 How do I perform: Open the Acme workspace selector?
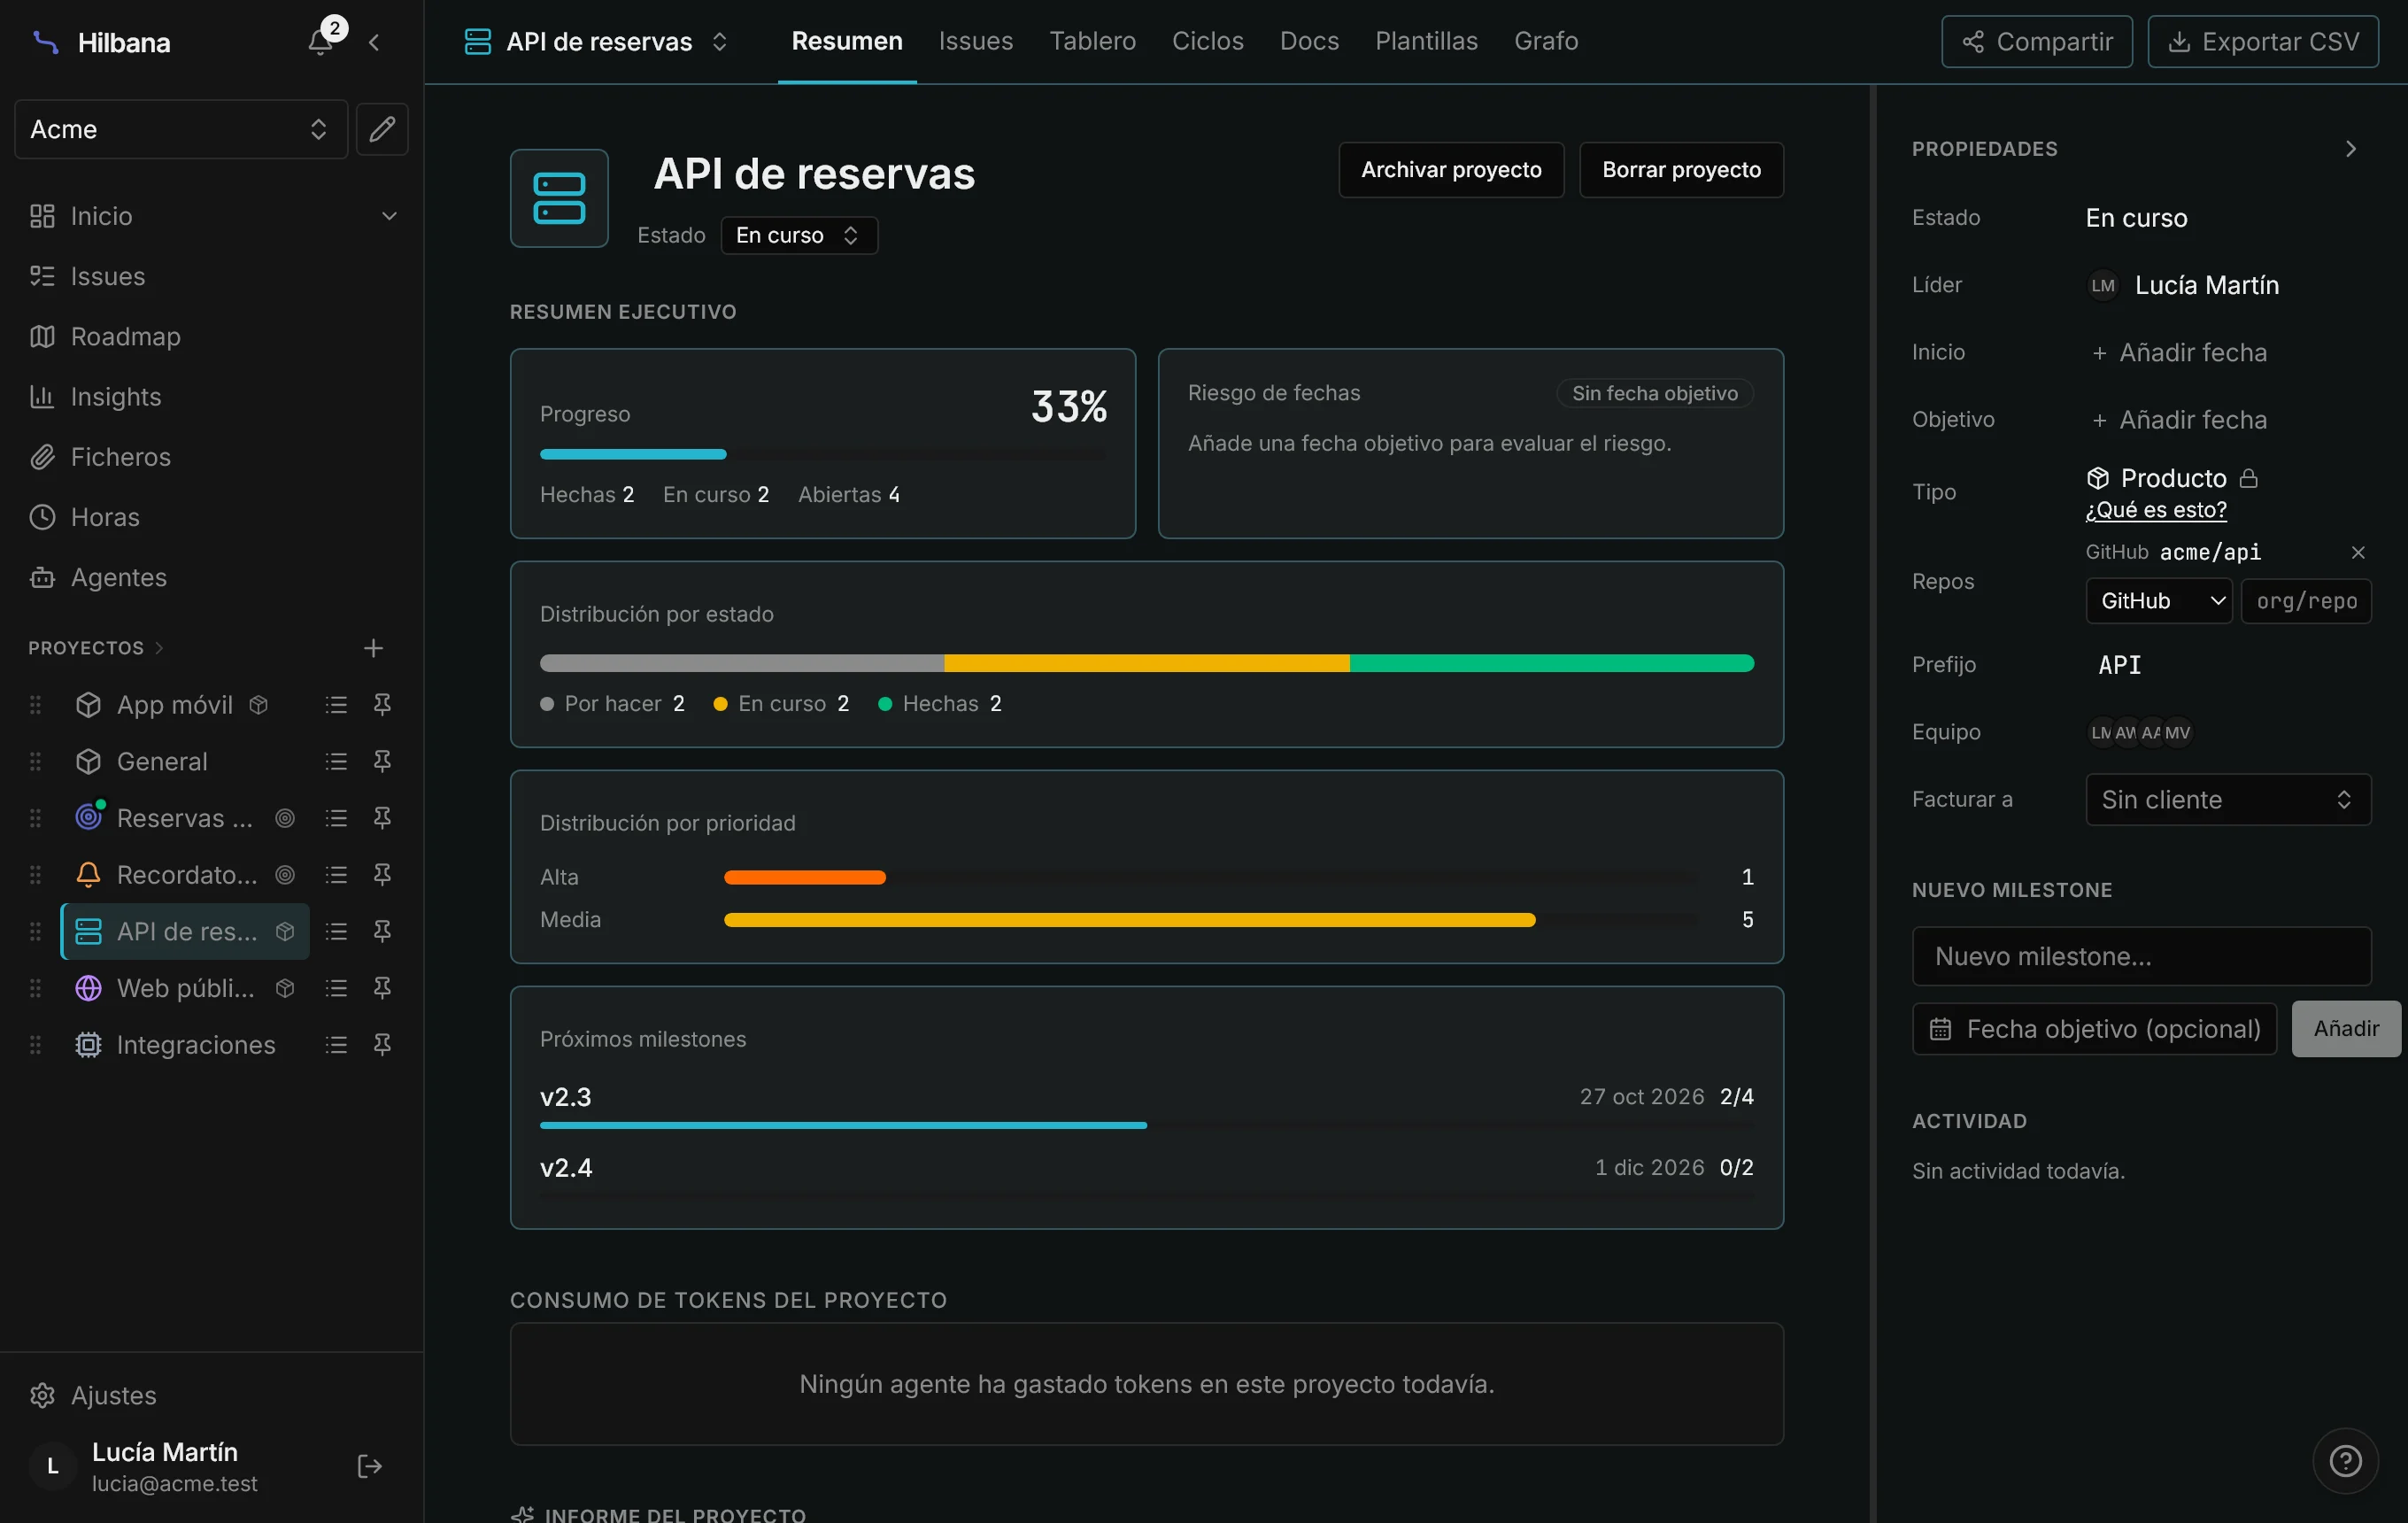pyautogui.click(x=181, y=129)
